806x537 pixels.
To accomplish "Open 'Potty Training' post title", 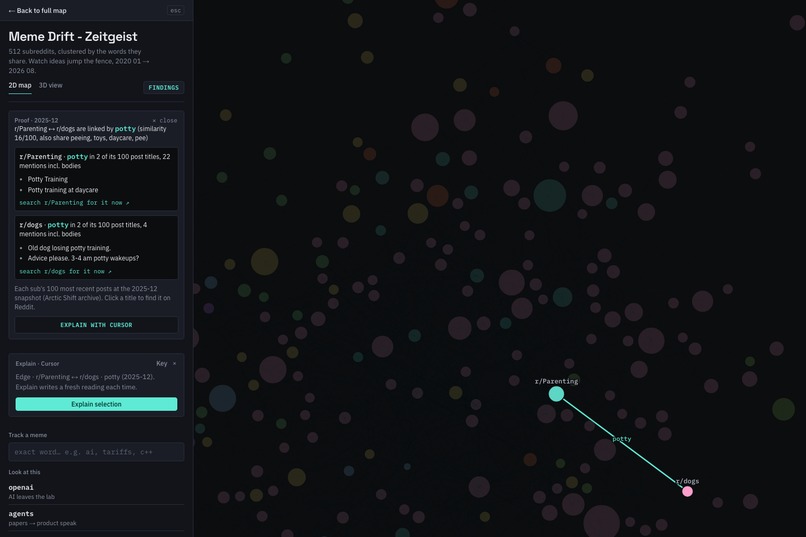I will [x=48, y=179].
